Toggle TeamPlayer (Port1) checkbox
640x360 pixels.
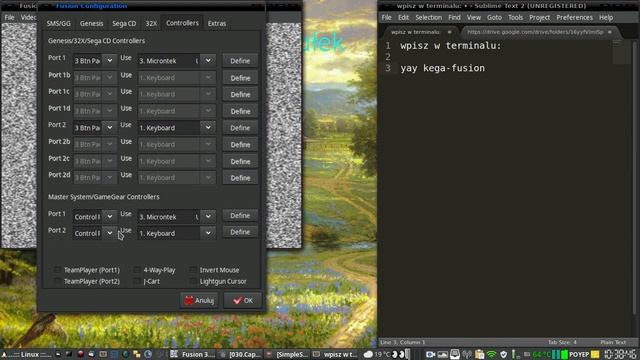coord(58,270)
